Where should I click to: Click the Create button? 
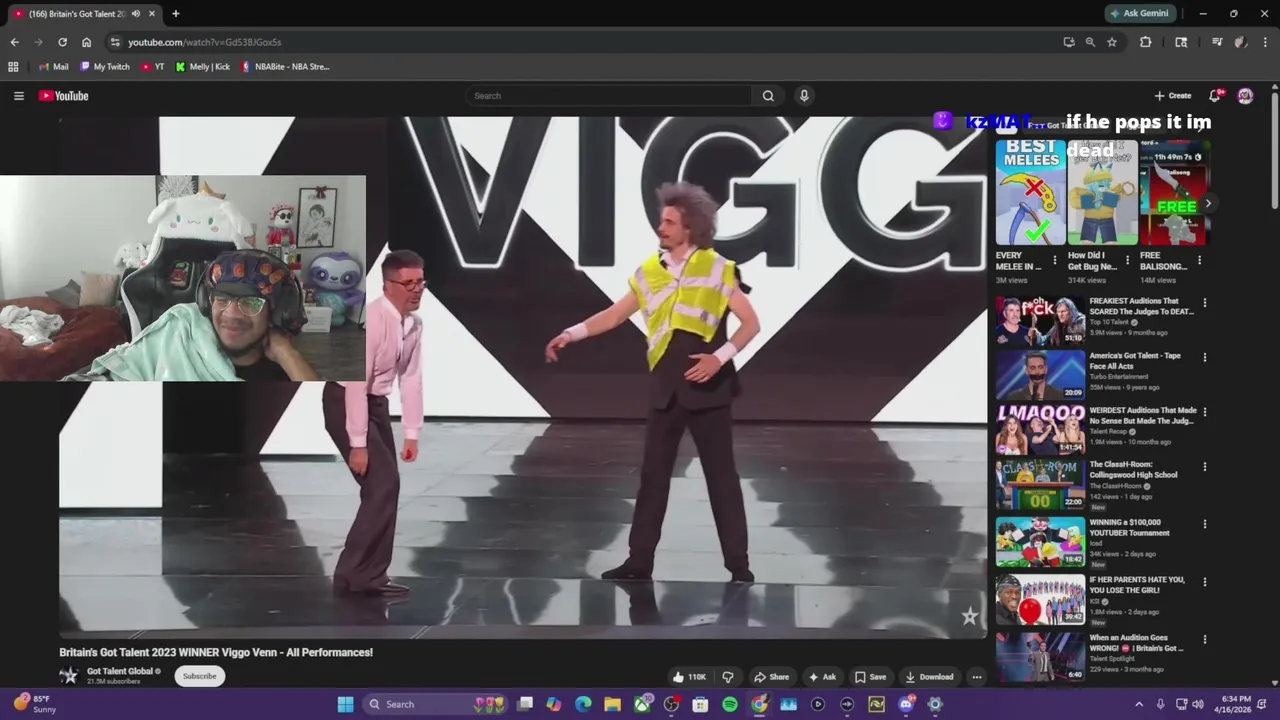(x=1173, y=96)
